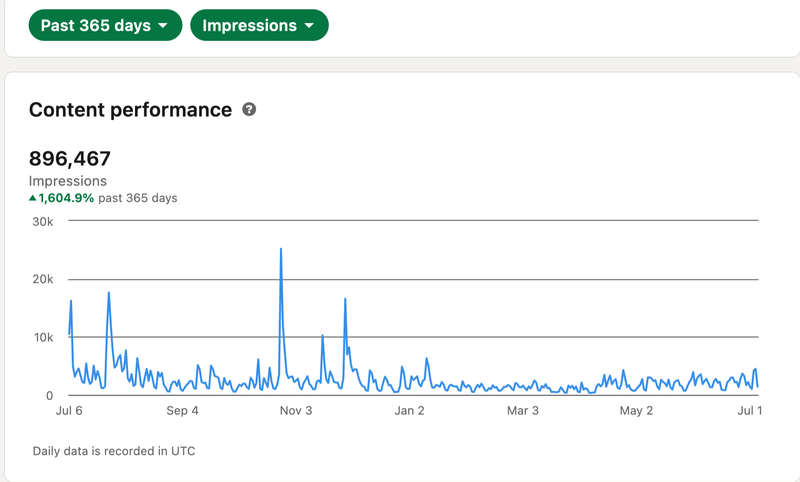Select the Nov 3 date label
Viewport: 800px width, 482px height.
coord(296,410)
